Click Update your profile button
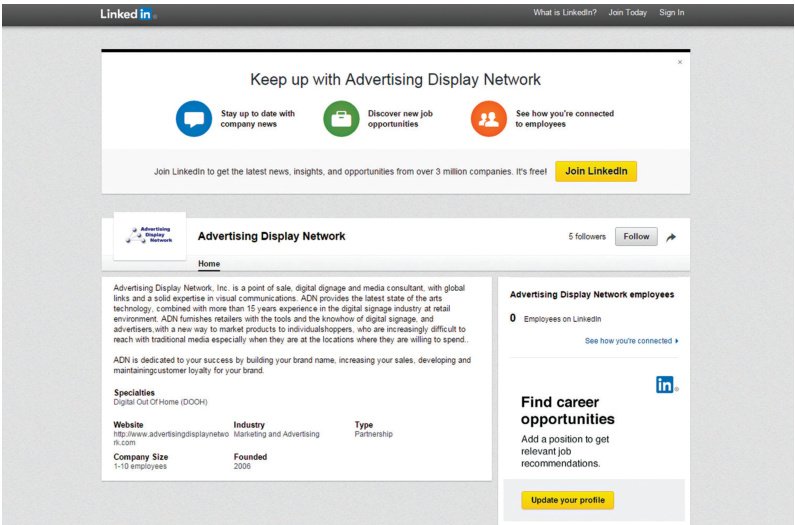Screen dimensions: 795x525 point(568,500)
